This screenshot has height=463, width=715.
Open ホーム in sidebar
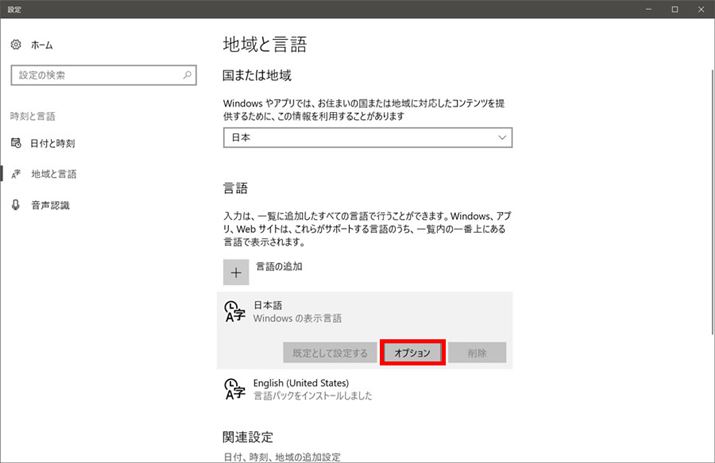click(x=41, y=45)
